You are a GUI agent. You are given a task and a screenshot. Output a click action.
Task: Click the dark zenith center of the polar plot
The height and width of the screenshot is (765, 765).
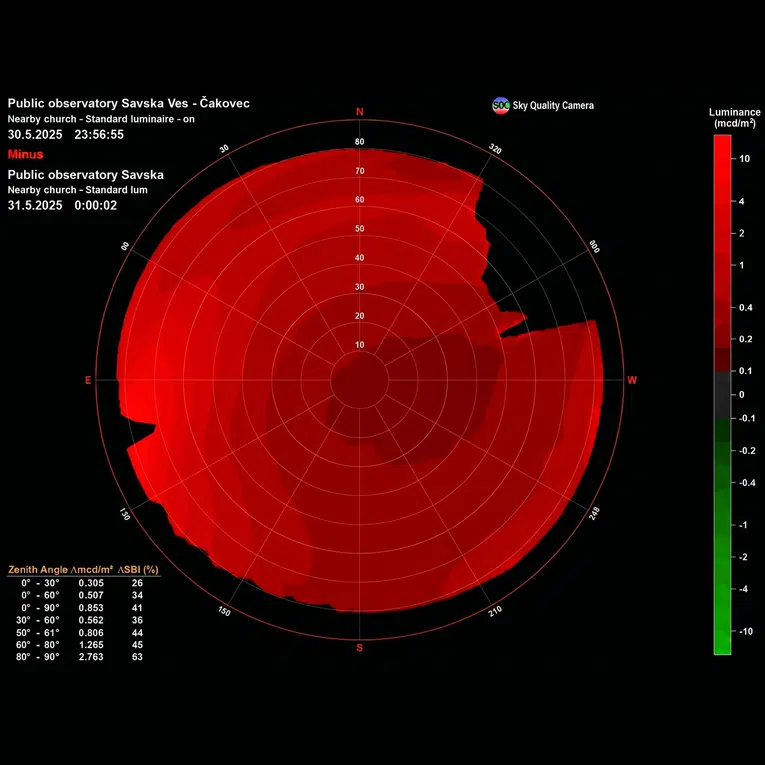coord(360,380)
